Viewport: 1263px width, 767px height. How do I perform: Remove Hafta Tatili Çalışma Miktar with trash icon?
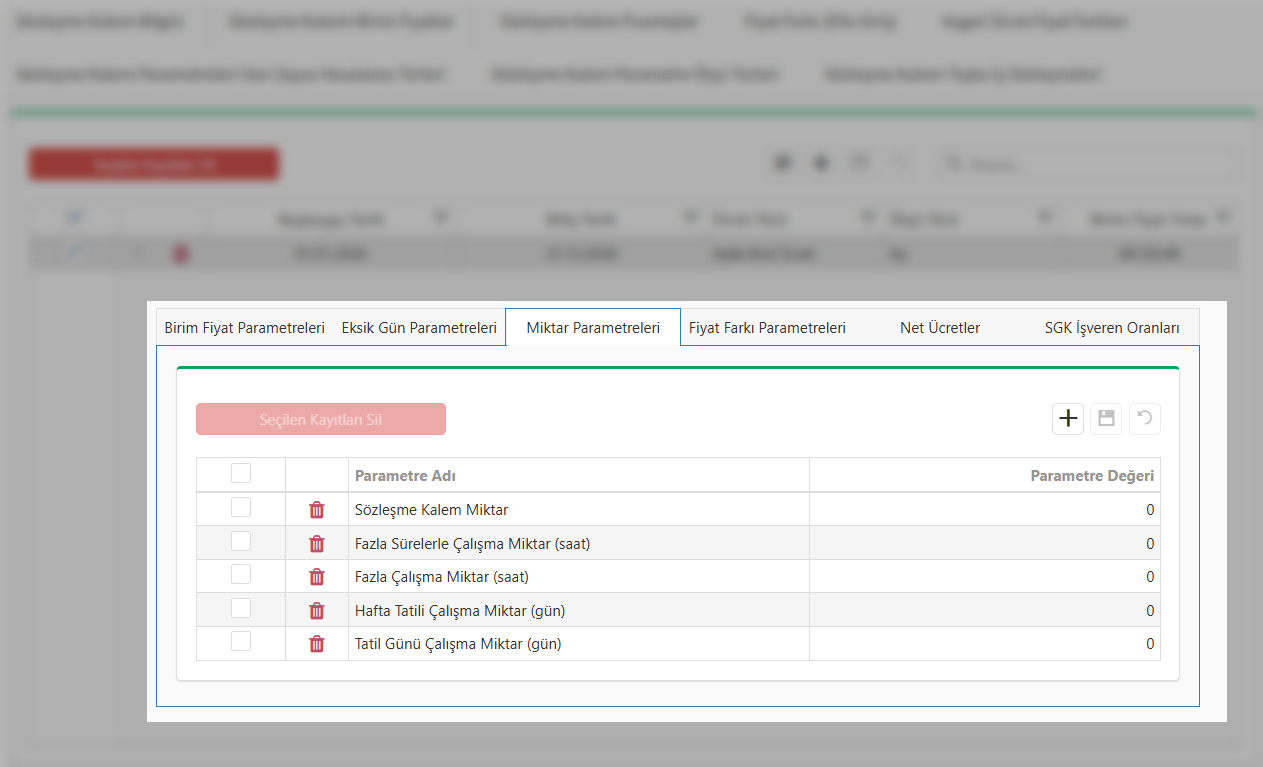tap(317, 611)
